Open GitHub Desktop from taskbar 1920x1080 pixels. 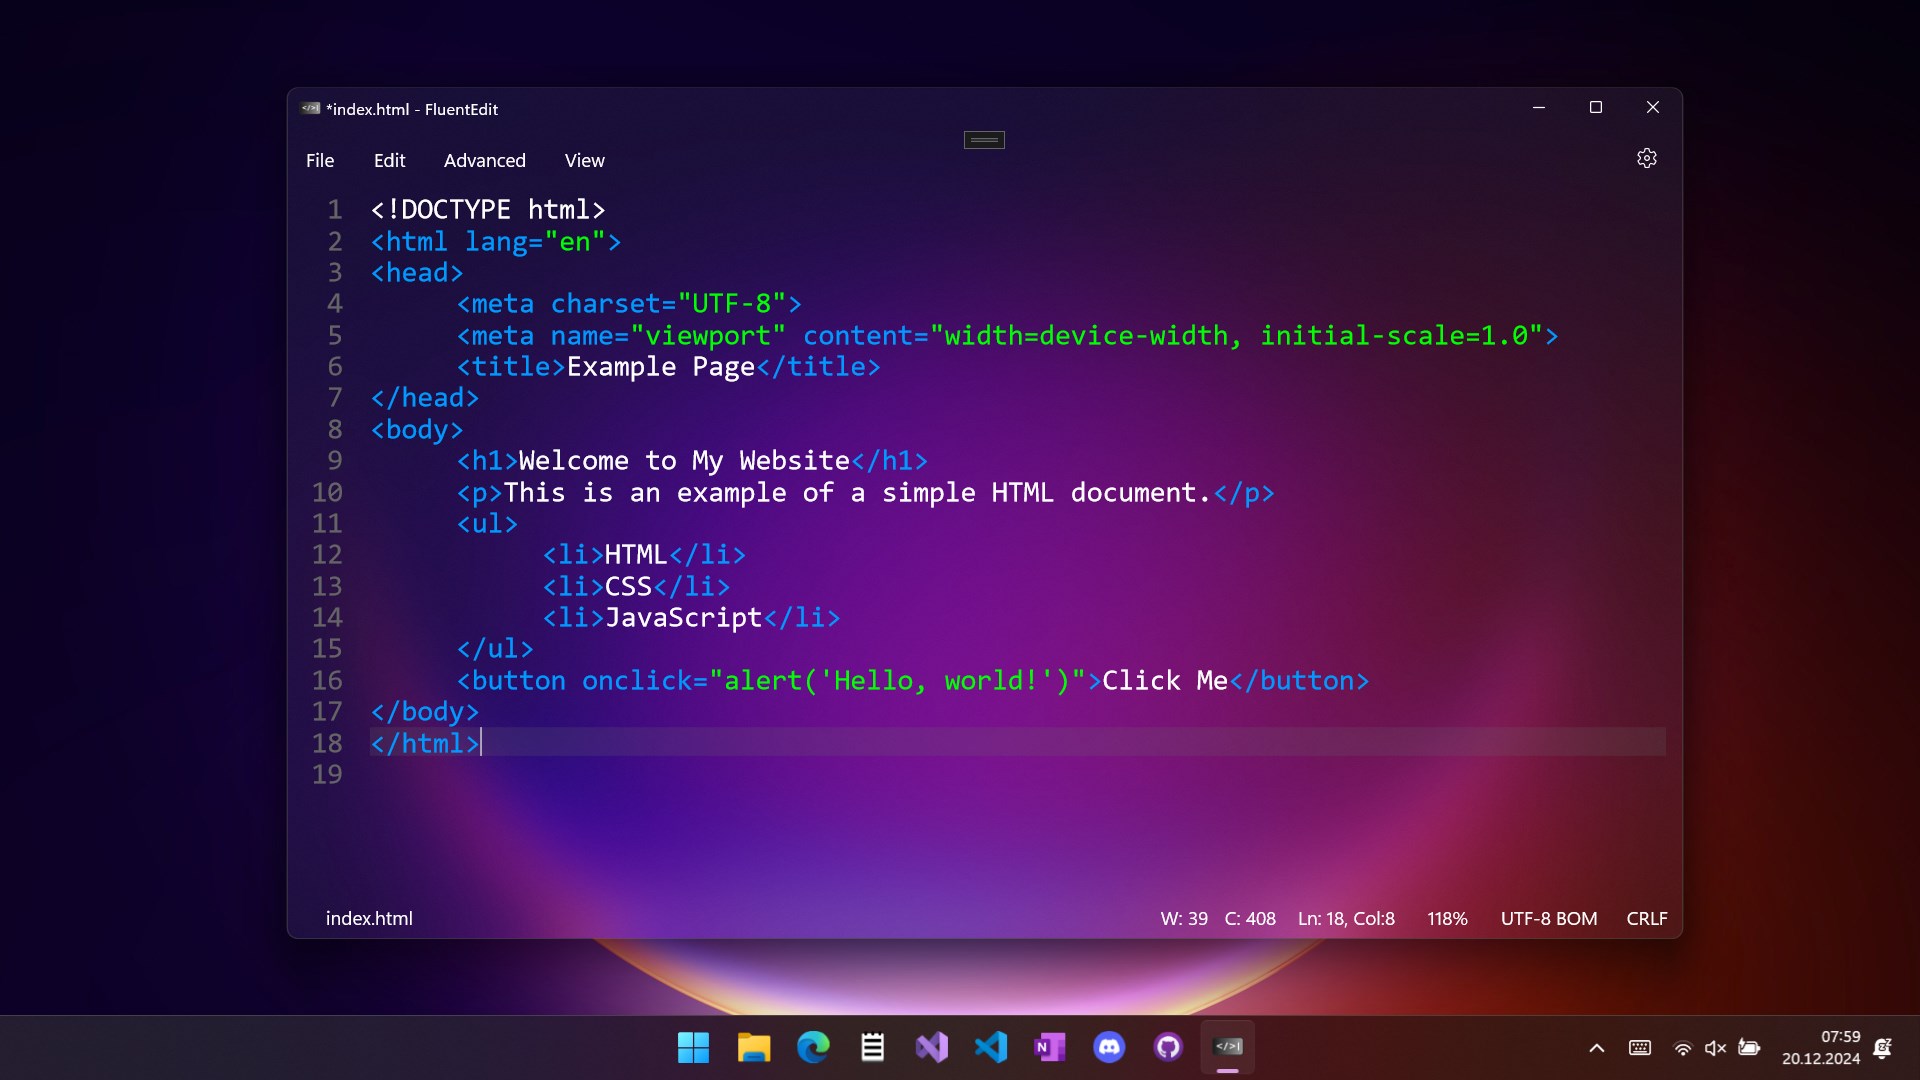coord(1168,1047)
